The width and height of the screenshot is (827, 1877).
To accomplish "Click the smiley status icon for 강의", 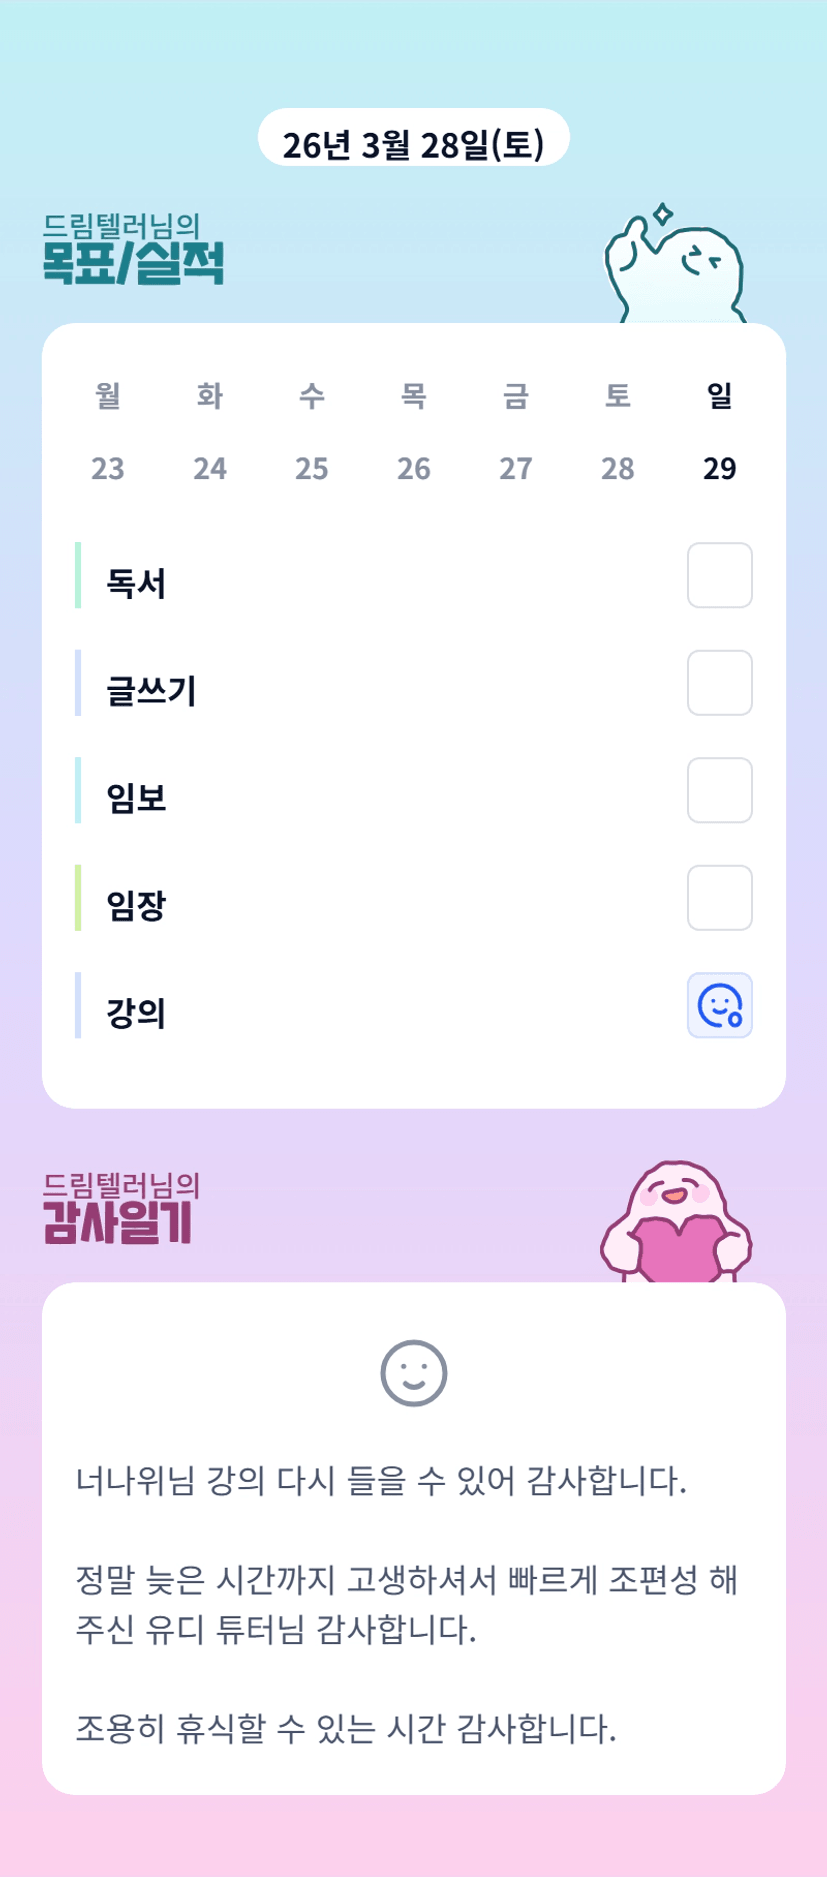I will 719,1005.
